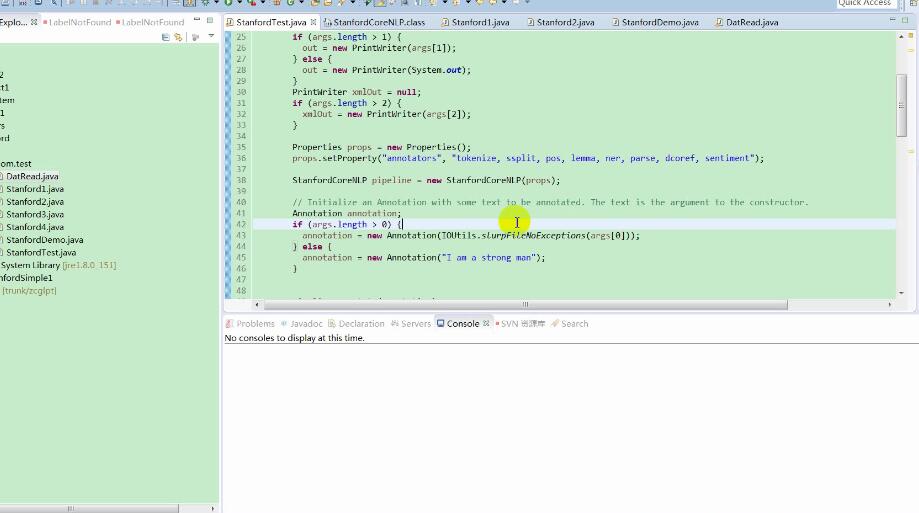This screenshot has height=513, width=919.
Task: Open the Package Explorer view menu arrow
Action: click(x=211, y=36)
